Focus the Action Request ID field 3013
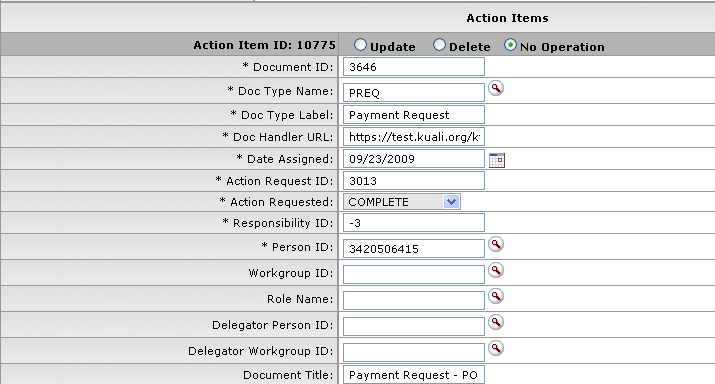 coord(414,181)
